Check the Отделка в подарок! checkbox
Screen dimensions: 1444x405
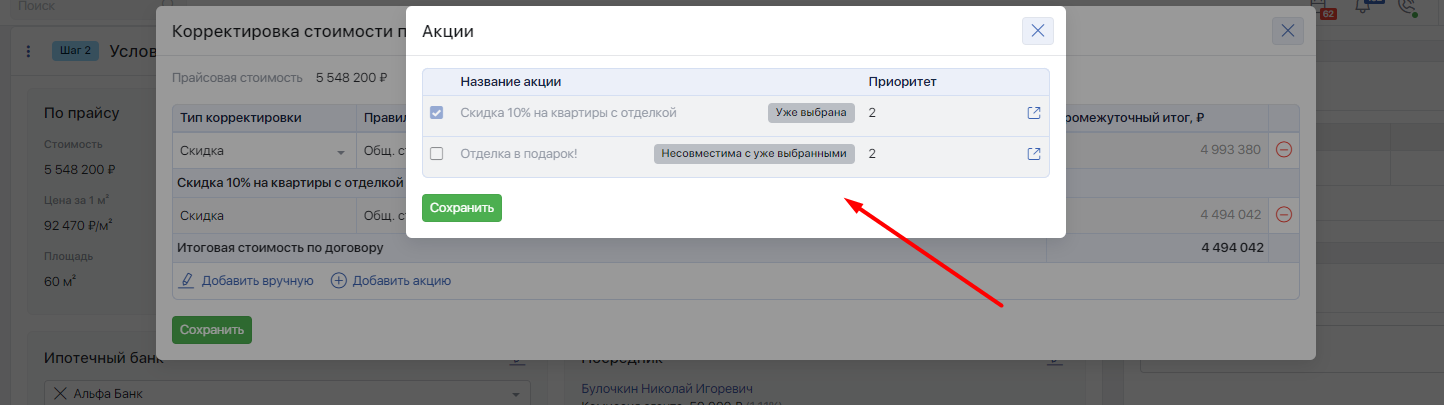pyautogui.click(x=436, y=154)
